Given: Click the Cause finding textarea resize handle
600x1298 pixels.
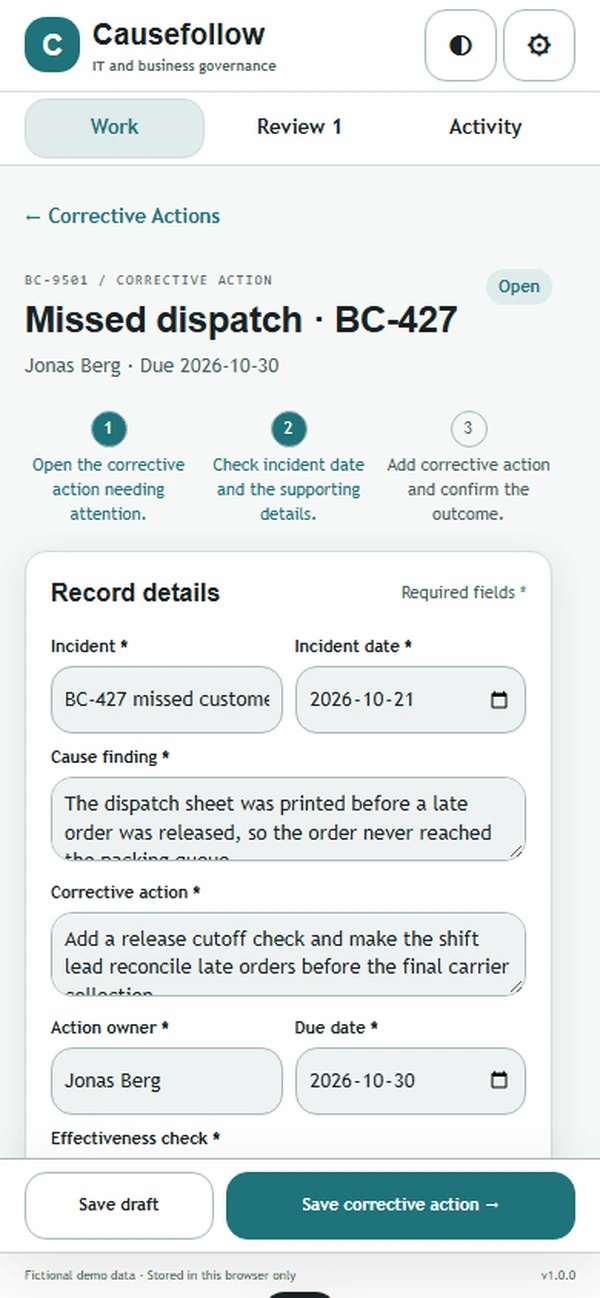Looking at the screenshot, I should (x=516, y=851).
